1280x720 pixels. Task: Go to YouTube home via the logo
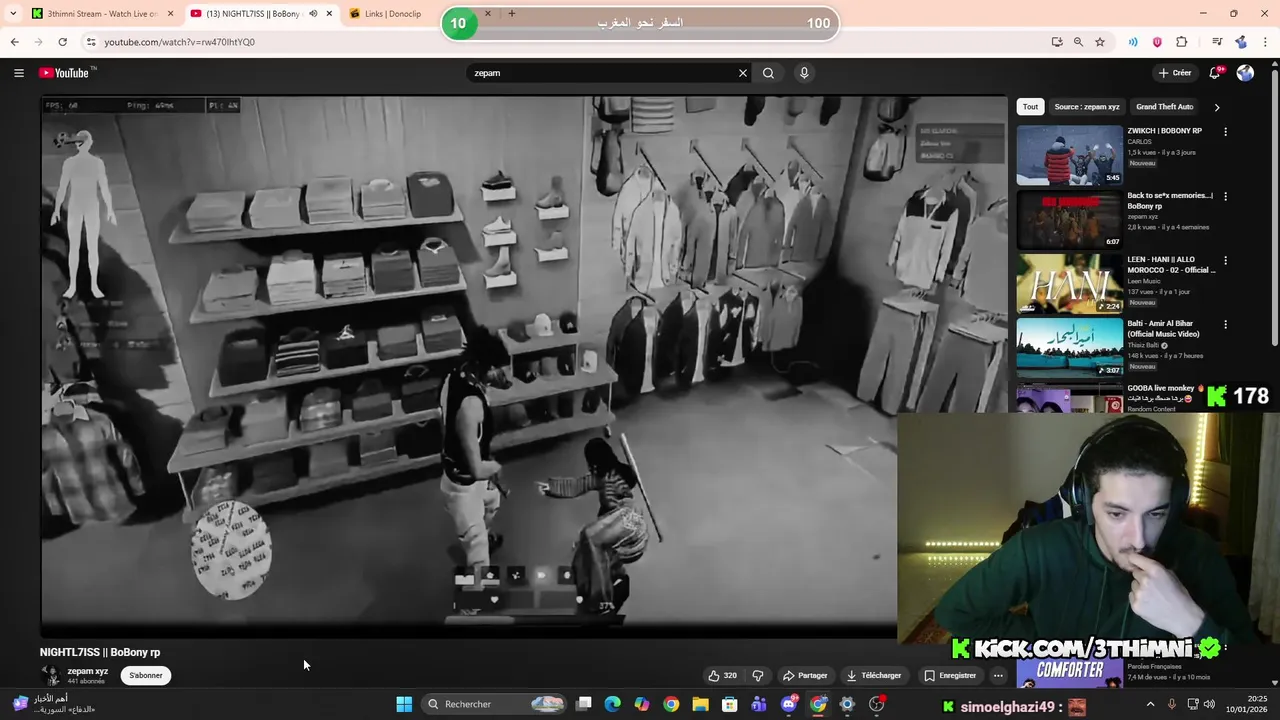(x=64, y=73)
